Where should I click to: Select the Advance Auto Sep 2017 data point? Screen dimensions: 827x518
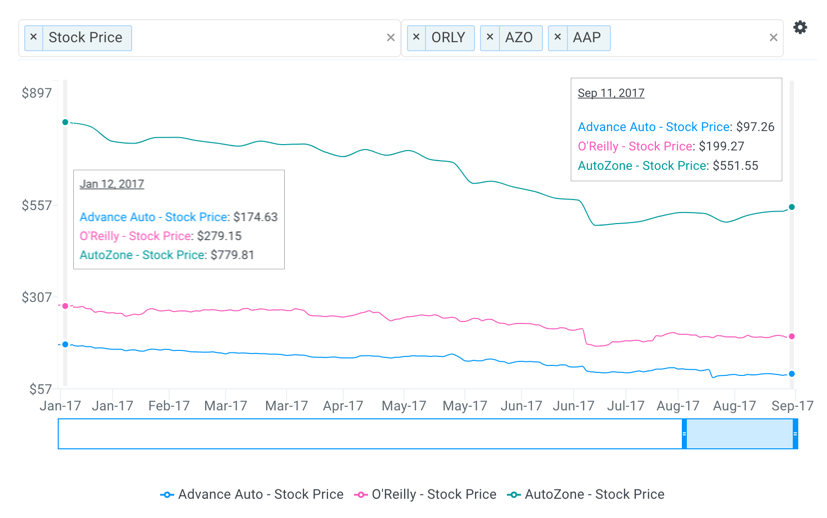pos(792,374)
